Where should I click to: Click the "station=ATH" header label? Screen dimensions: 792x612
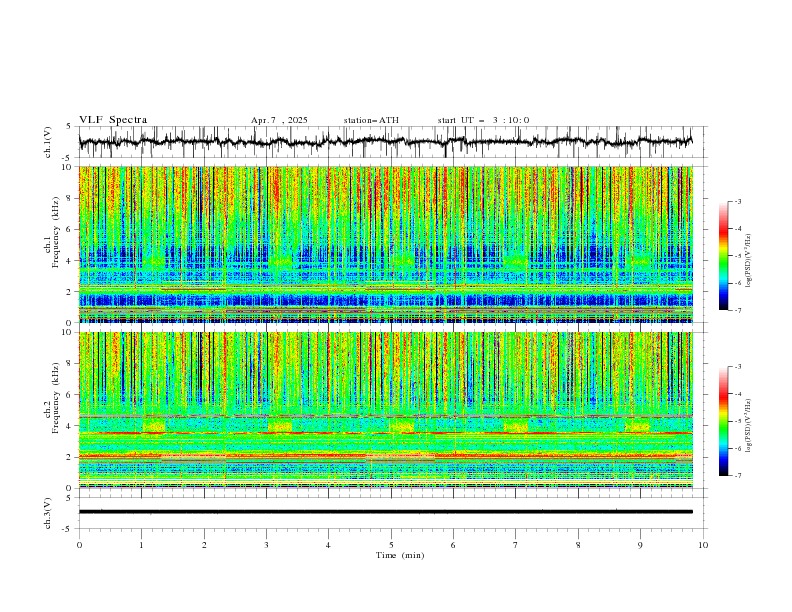[371, 120]
